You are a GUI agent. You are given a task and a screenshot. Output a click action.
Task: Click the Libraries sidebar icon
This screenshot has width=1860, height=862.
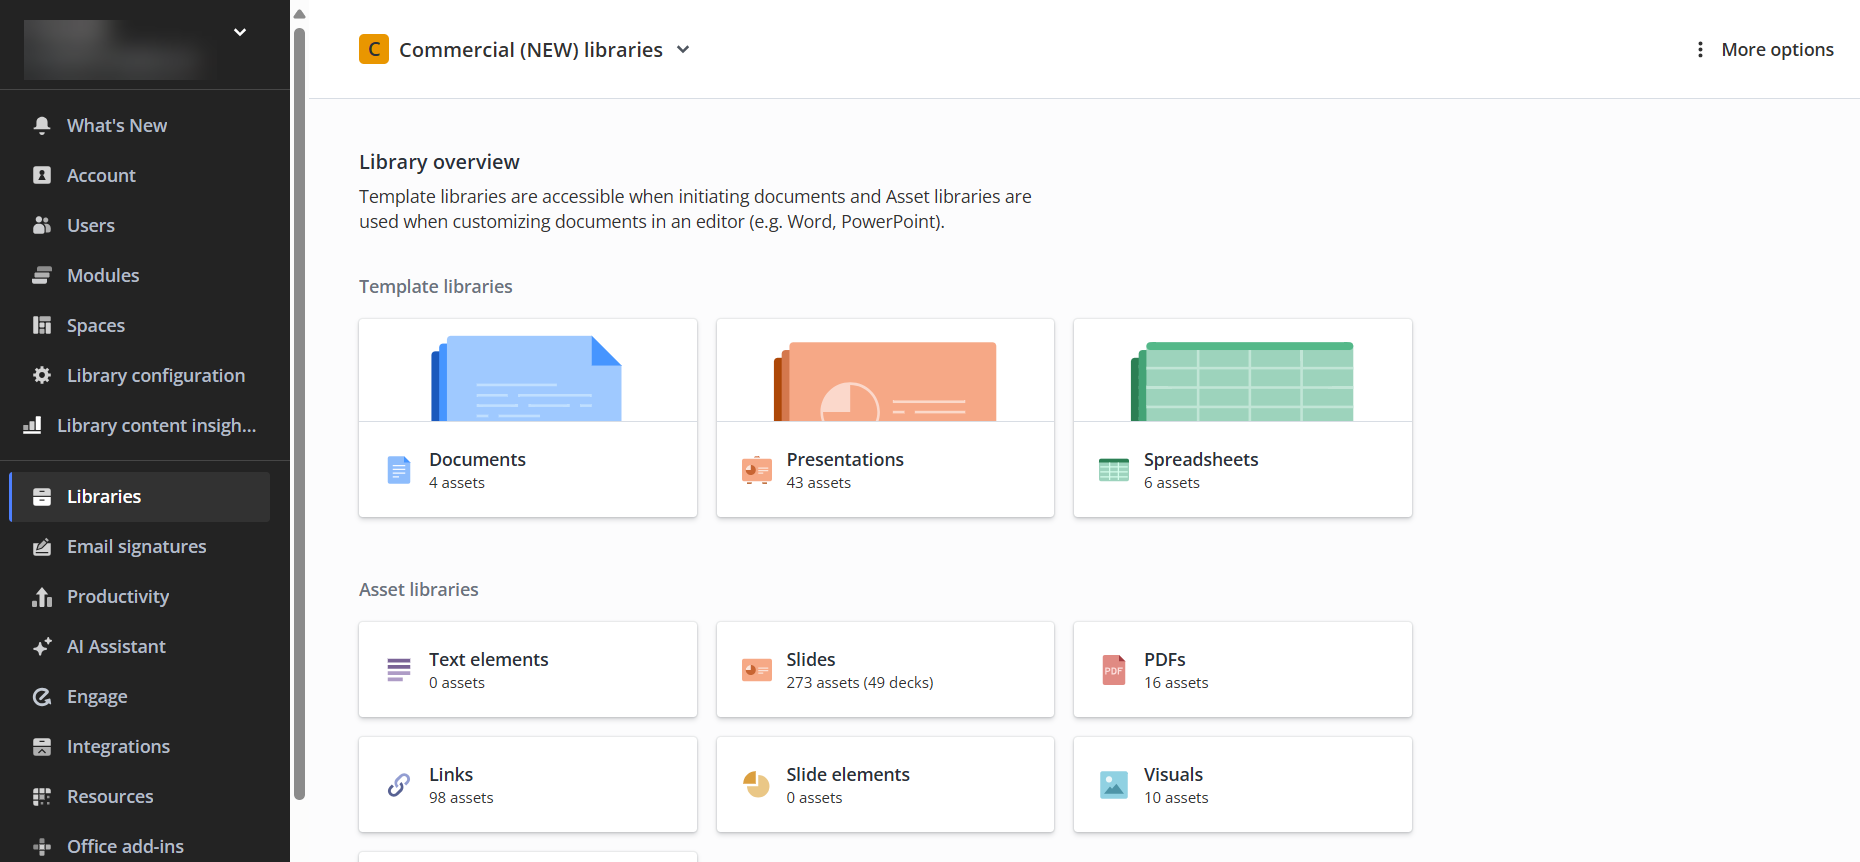point(42,497)
